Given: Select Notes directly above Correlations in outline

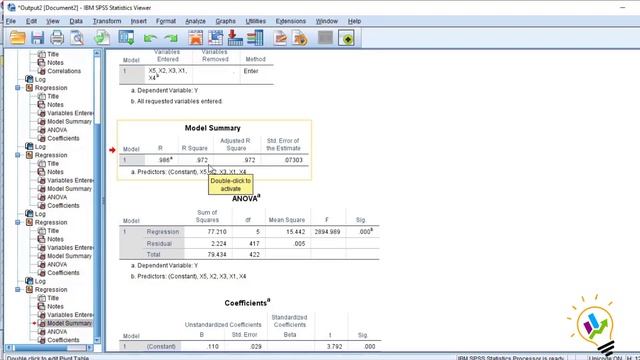Looking at the screenshot, I should [55, 62].
